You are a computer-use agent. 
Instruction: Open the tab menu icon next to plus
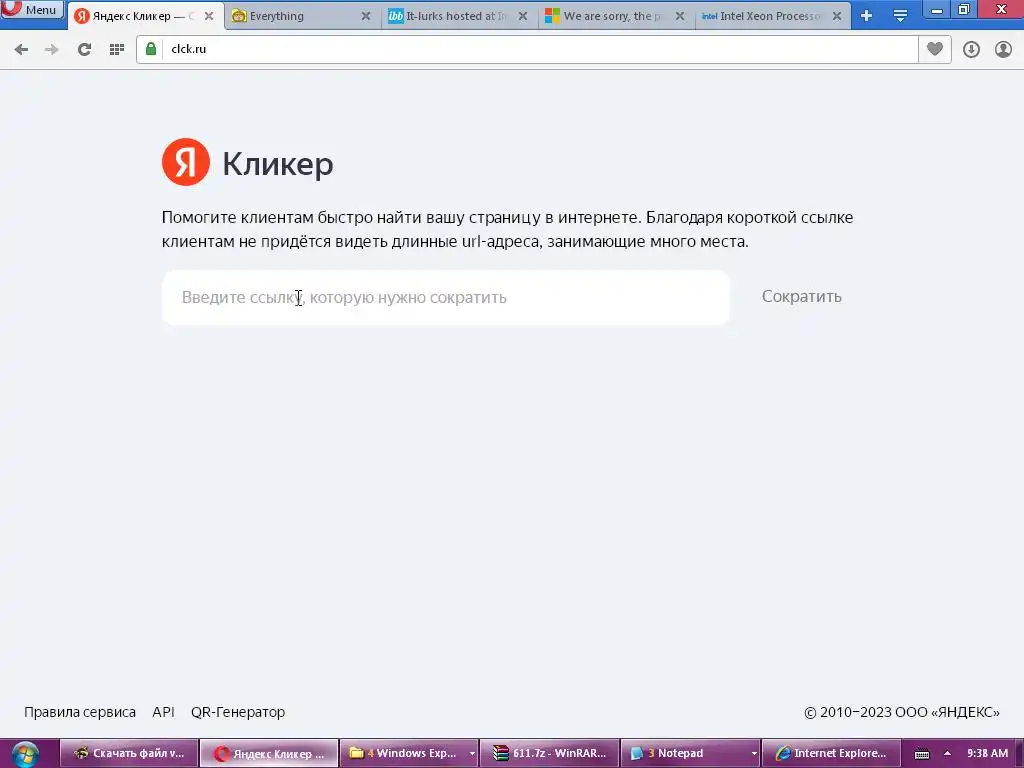click(x=901, y=16)
